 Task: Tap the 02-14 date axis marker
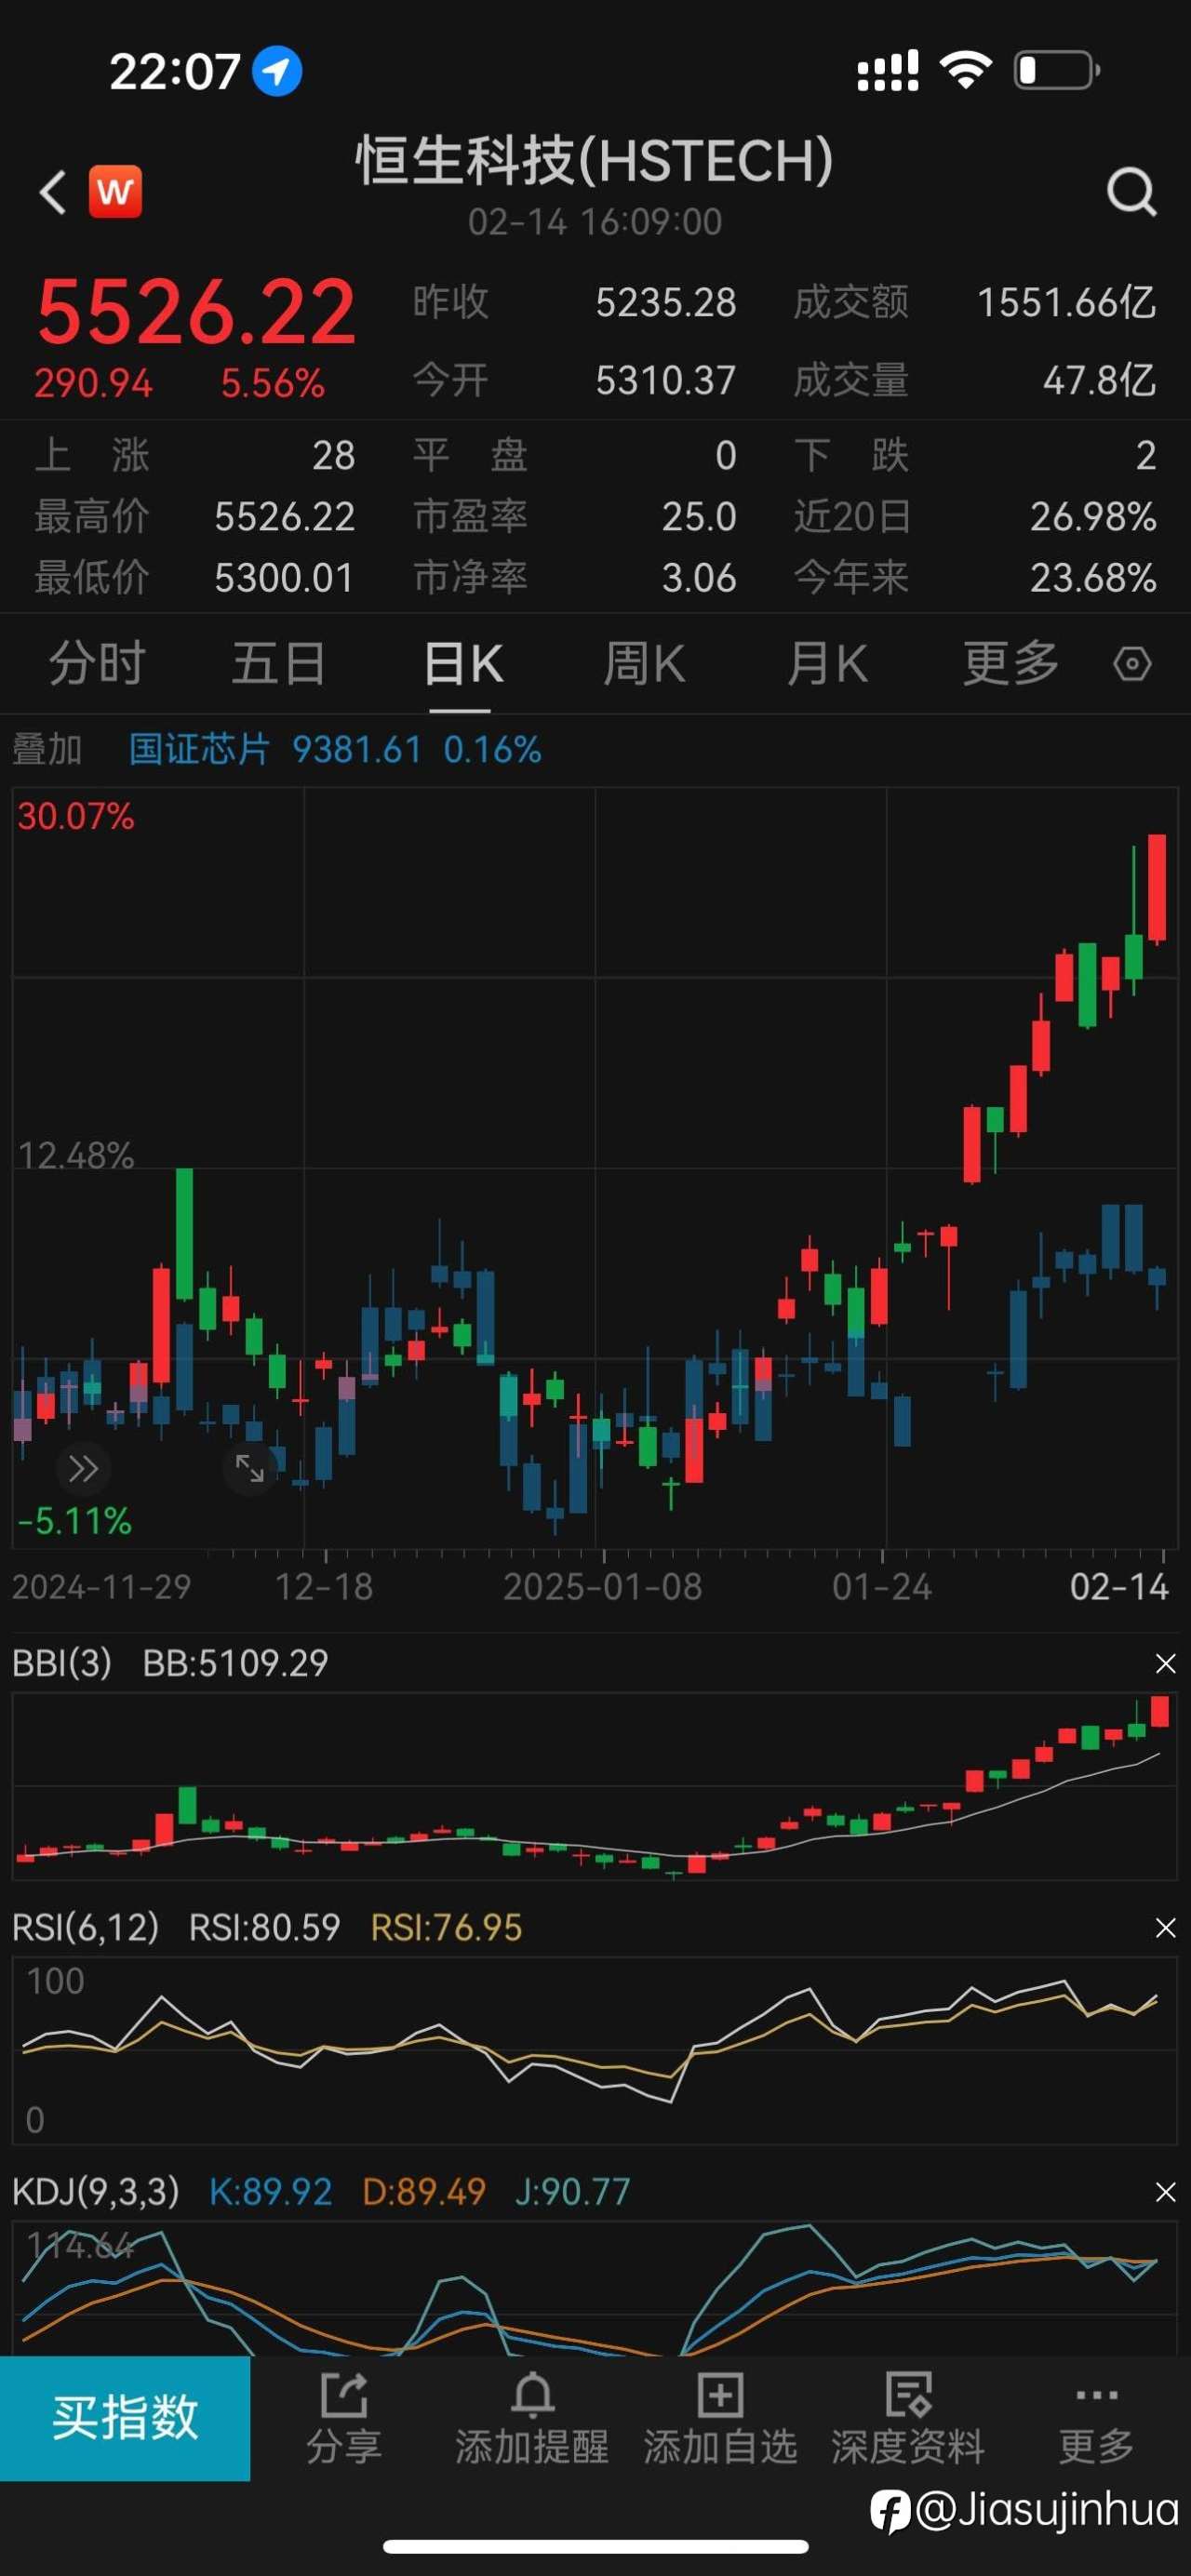[x=1119, y=1587]
